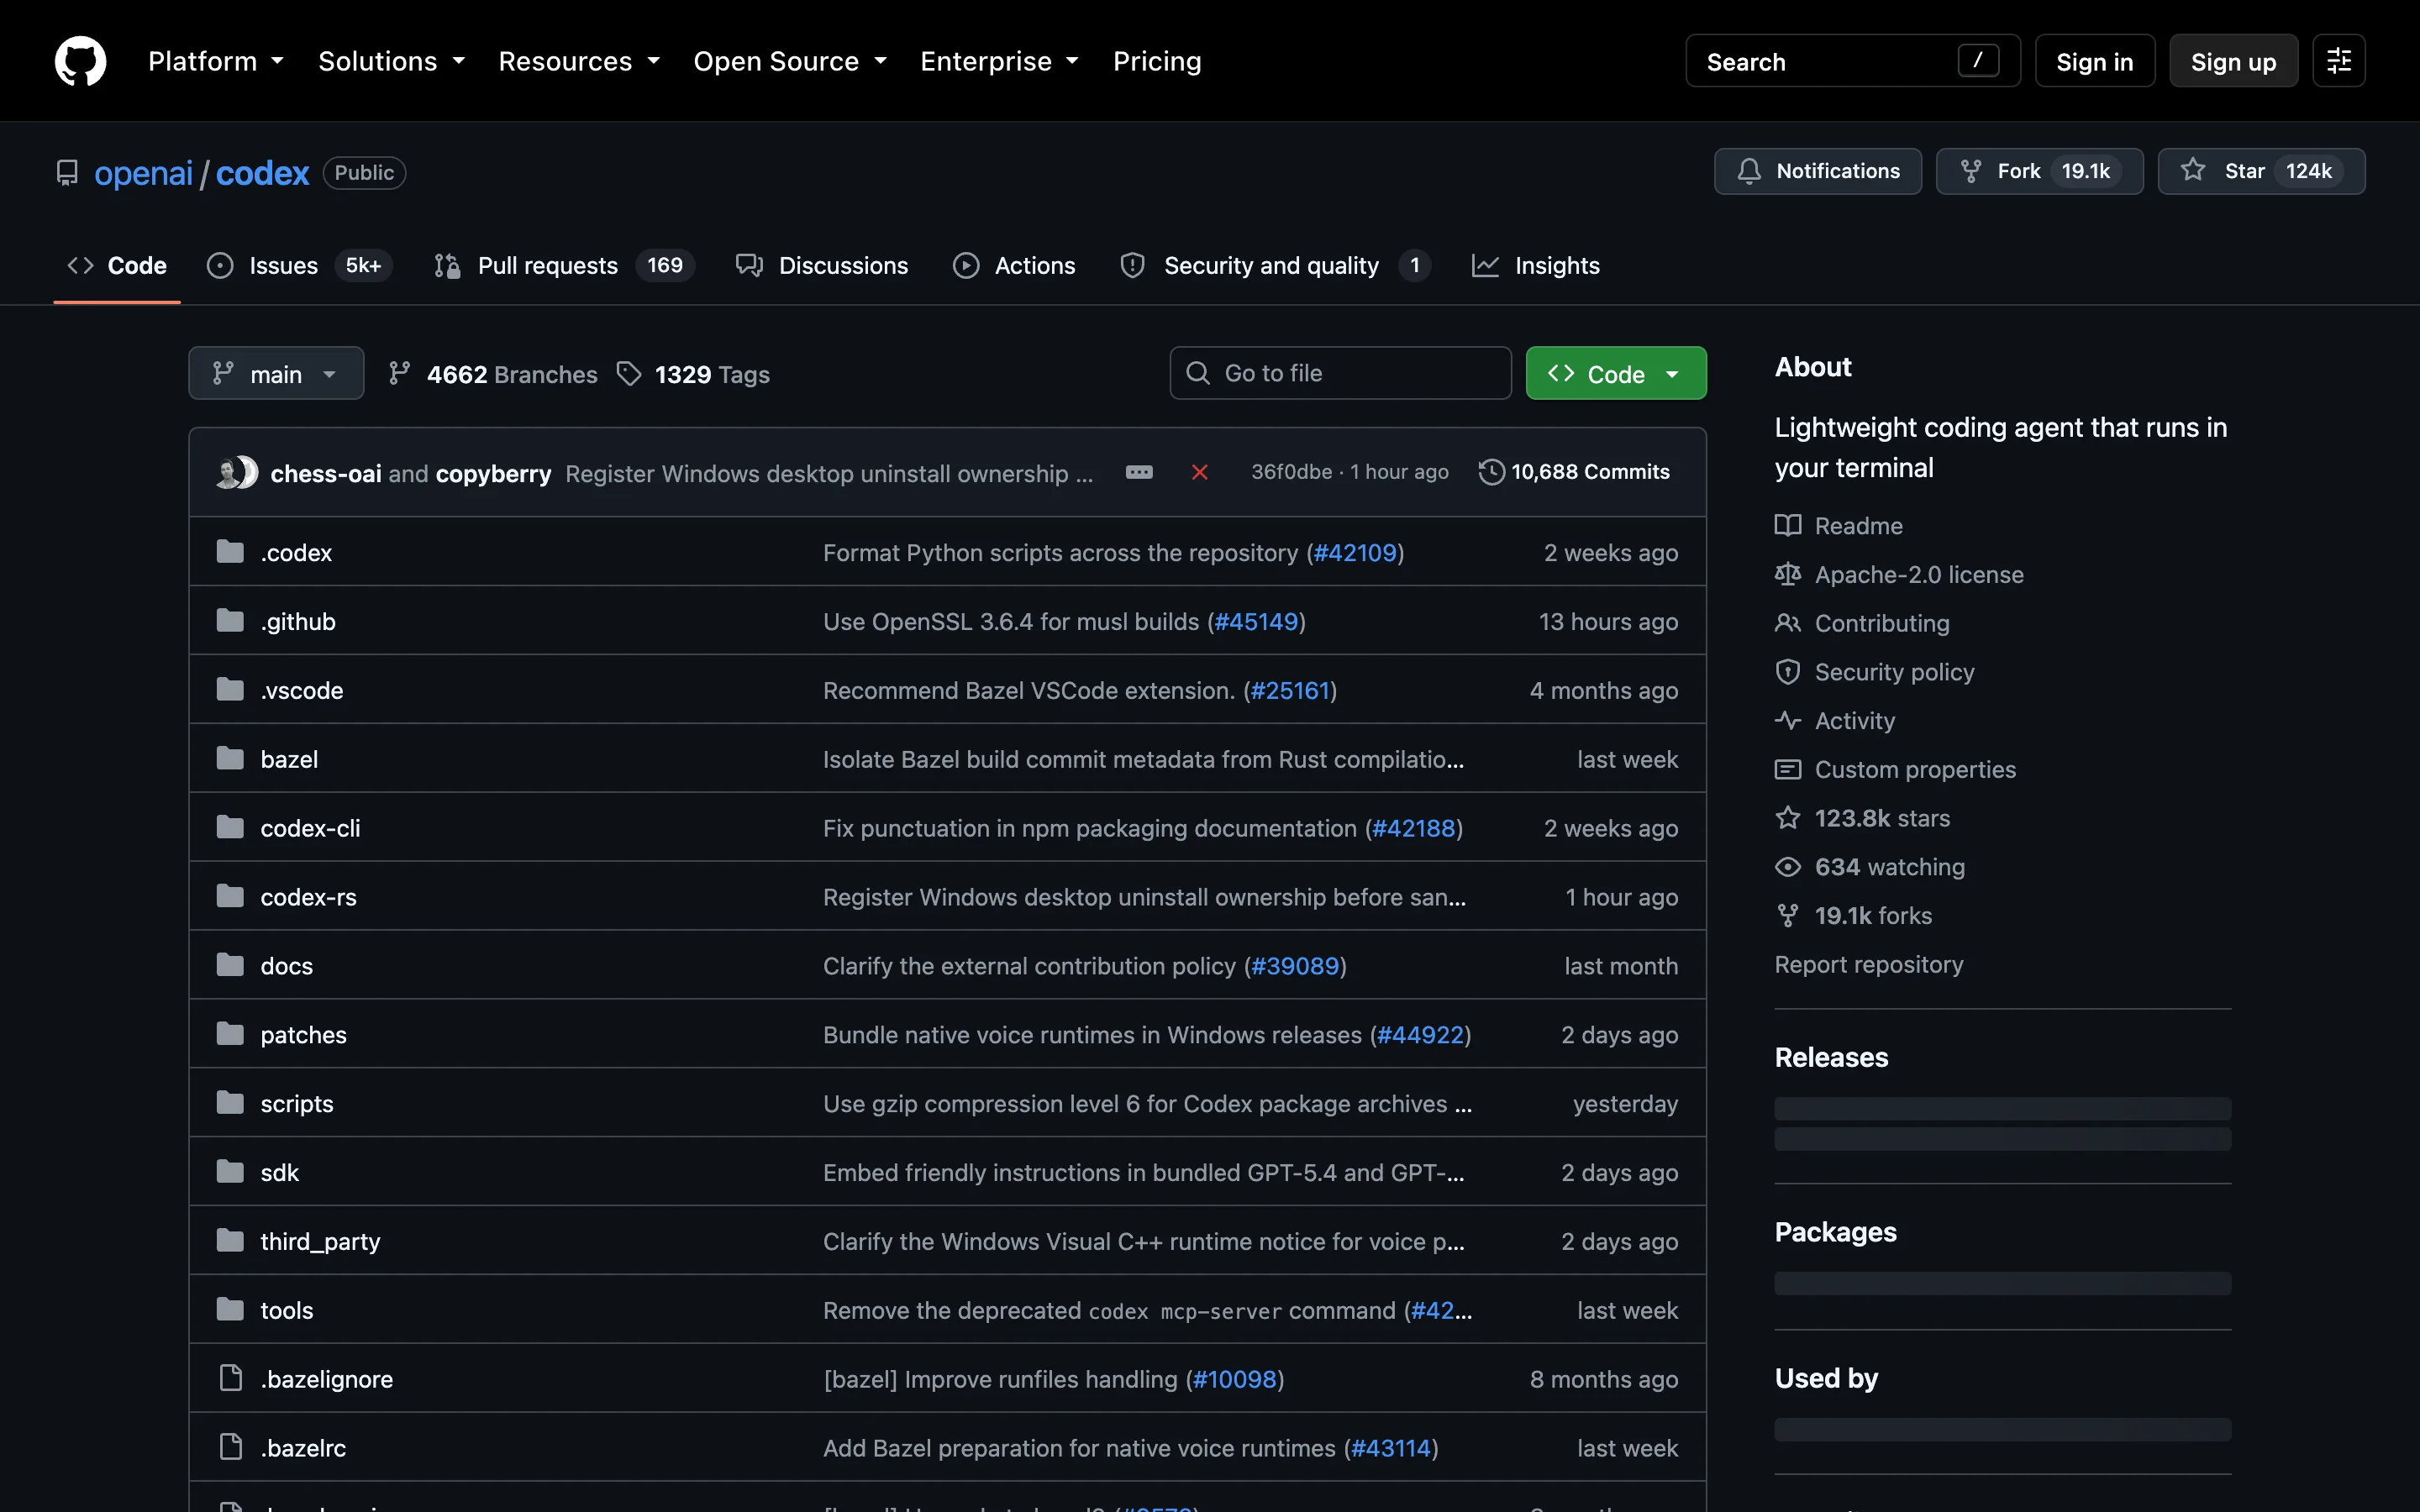
Task: Click the failed status X icon
Action: (x=1199, y=472)
